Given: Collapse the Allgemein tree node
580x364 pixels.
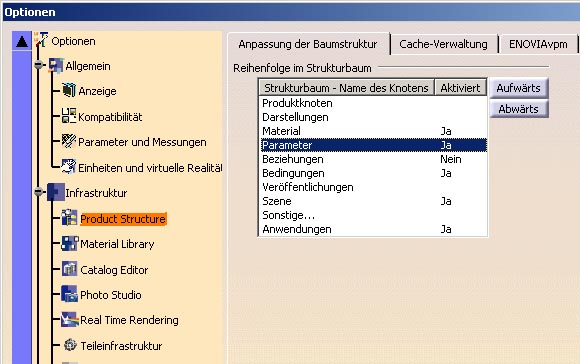Looking at the screenshot, I should 38,65.
